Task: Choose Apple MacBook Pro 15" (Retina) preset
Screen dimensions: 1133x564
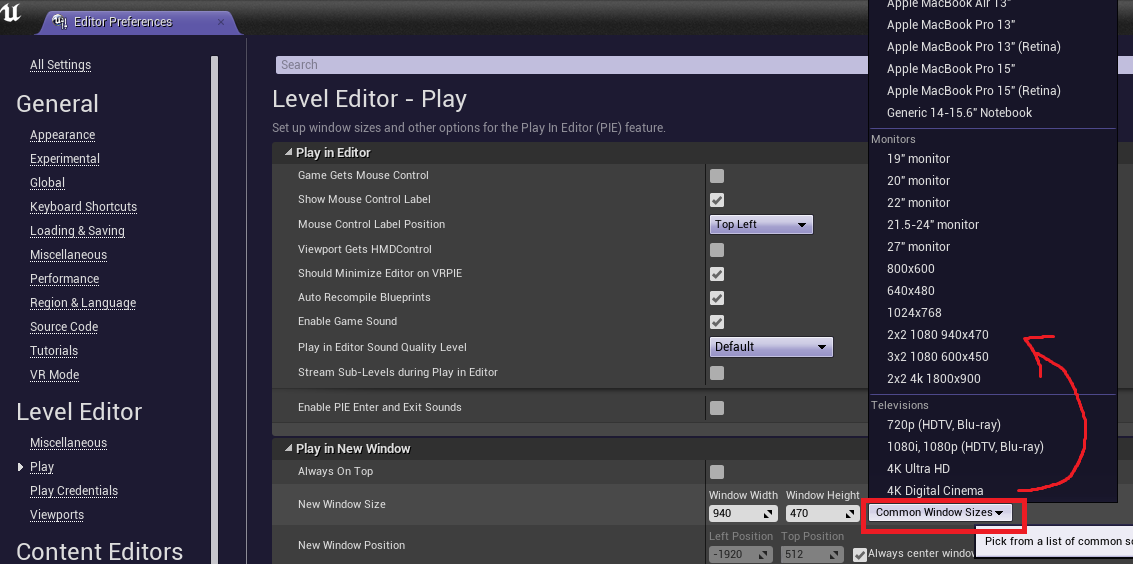Action: (x=973, y=91)
